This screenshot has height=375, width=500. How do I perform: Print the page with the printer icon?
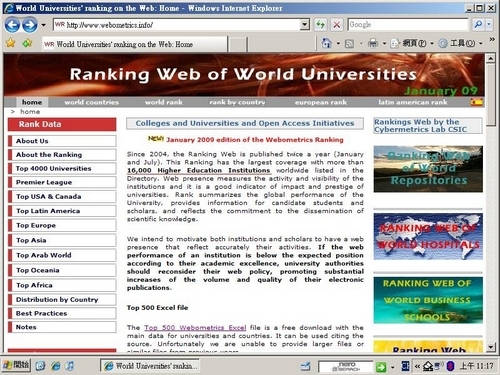373,43
